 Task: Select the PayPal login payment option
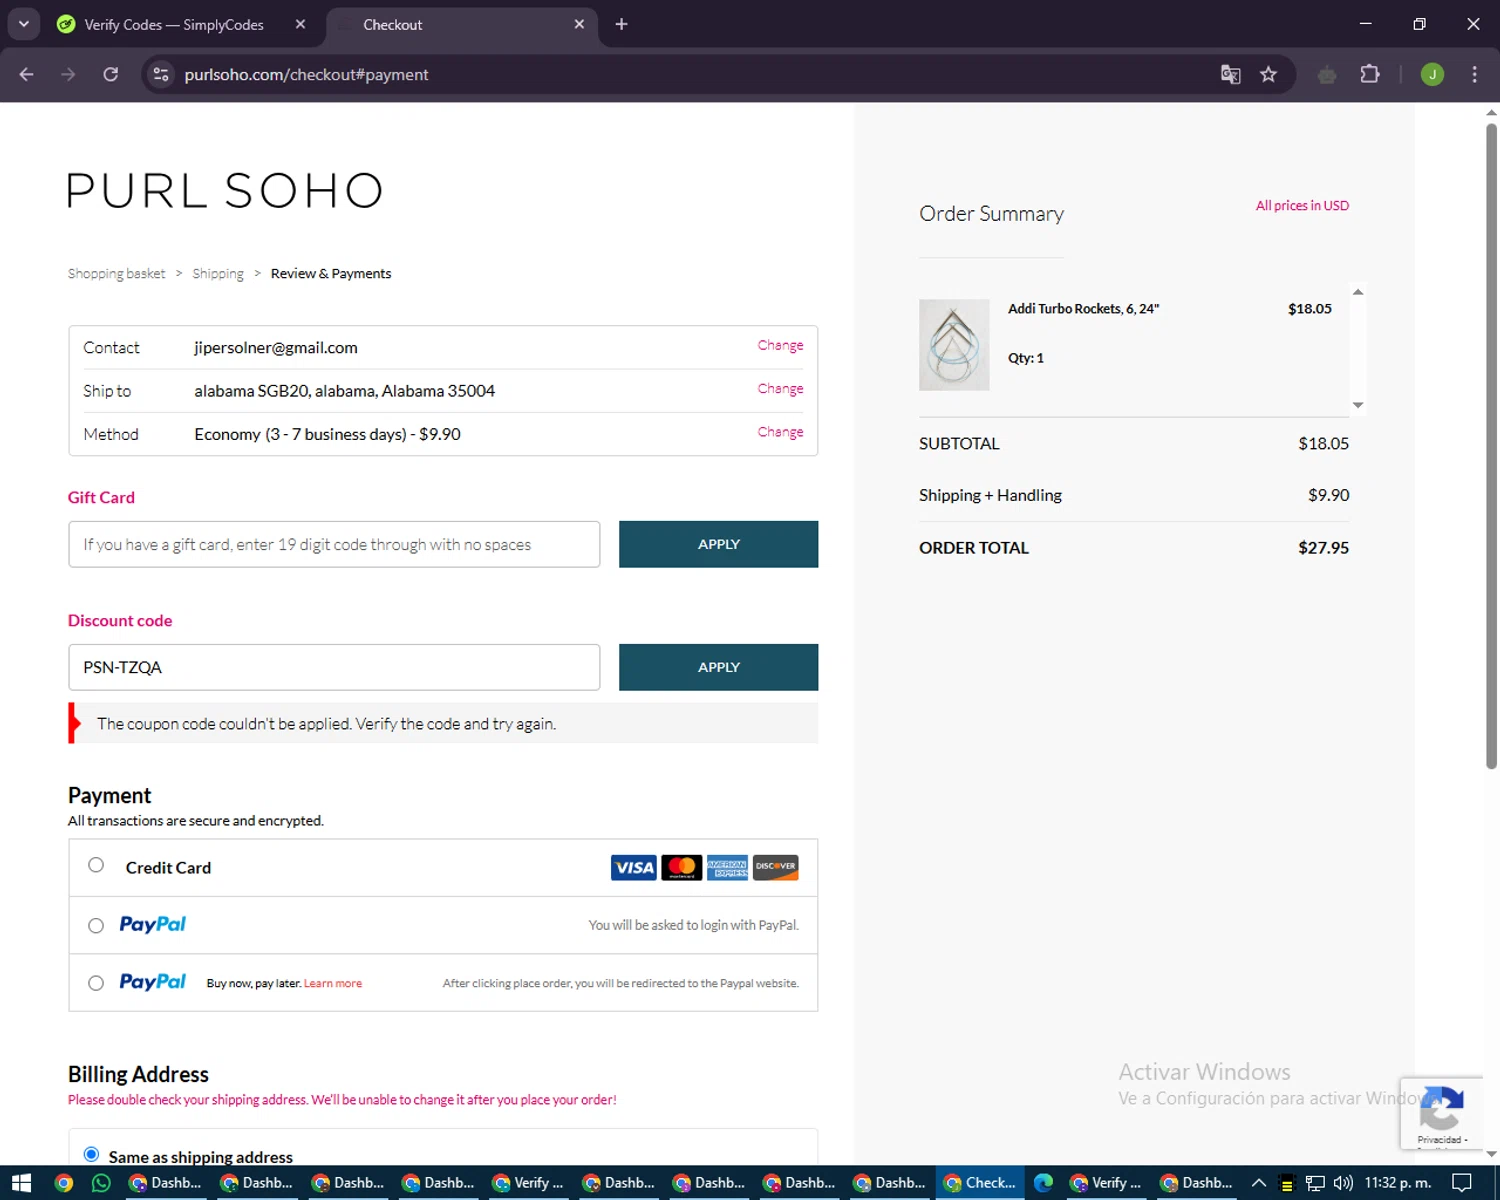pyautogui.click(x=96, y=926)
